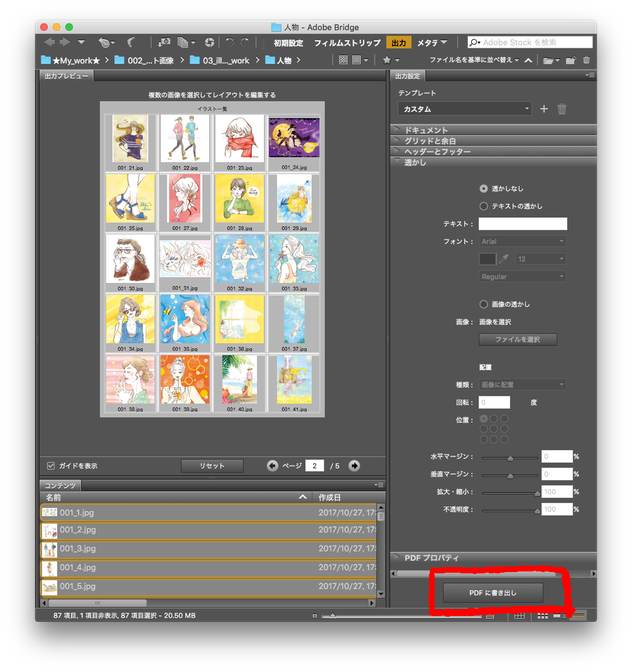Select the テキストの透かし radio button
Viewport: 632px width, 672px height.
click(483, 206)
